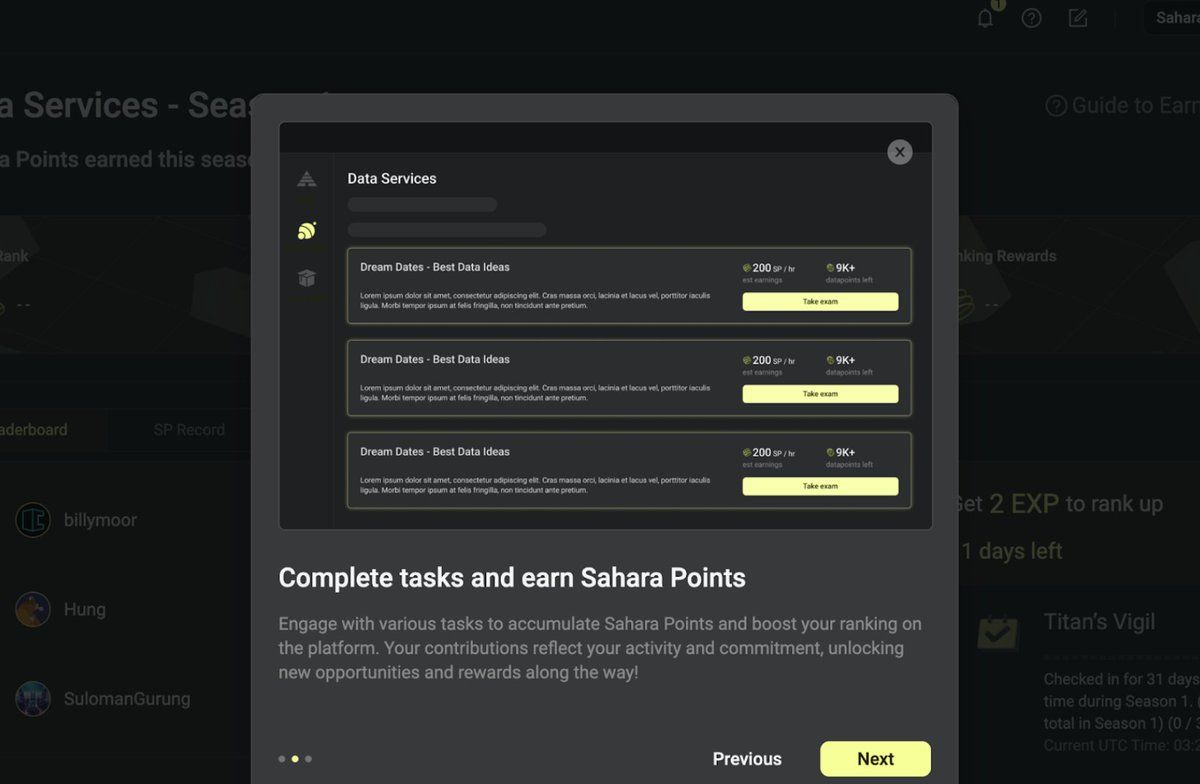Screen dimensions: 1200x784
Task: Click the Next button
Action: tap(875, 759)
